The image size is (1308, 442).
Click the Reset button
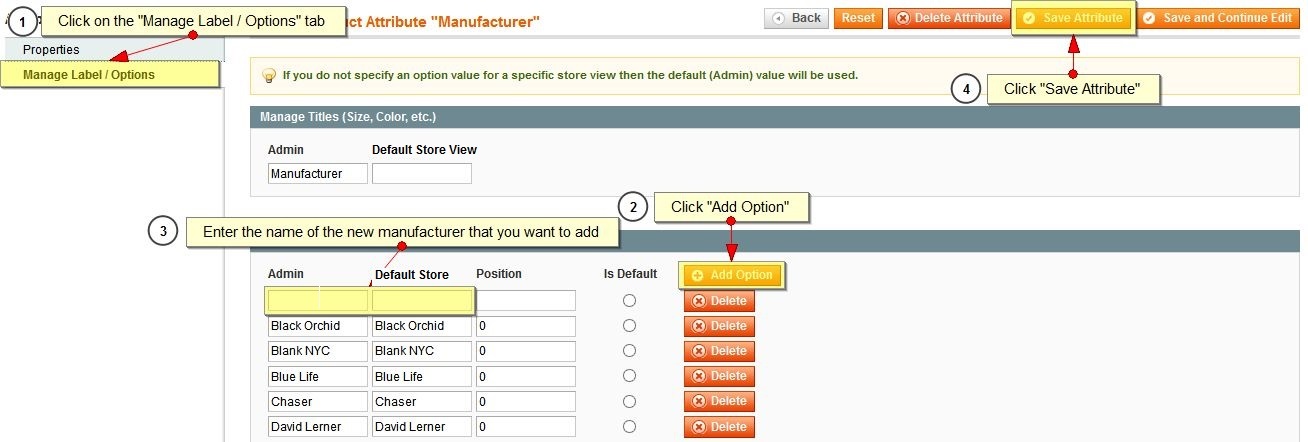858,18
